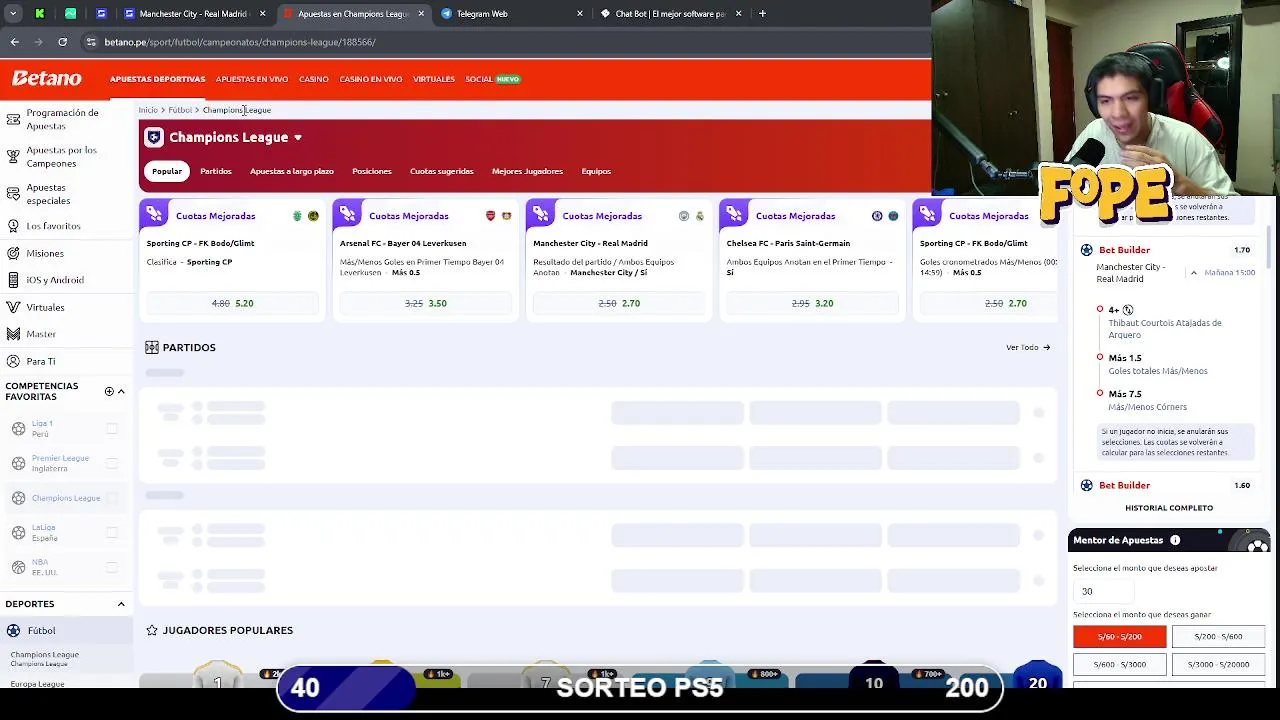Click the Partidos section icon
Viewport: 1280px width, 720px height.
152,347
